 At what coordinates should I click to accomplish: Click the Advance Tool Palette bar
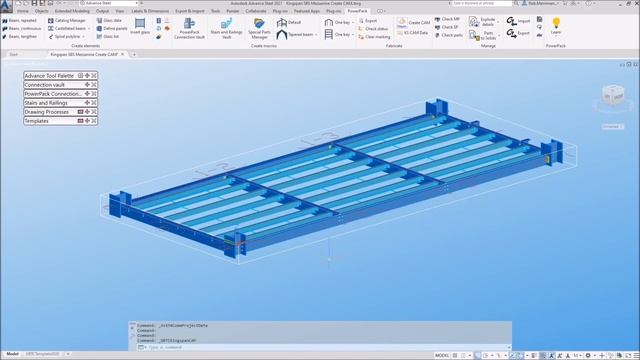coord(60,76)
